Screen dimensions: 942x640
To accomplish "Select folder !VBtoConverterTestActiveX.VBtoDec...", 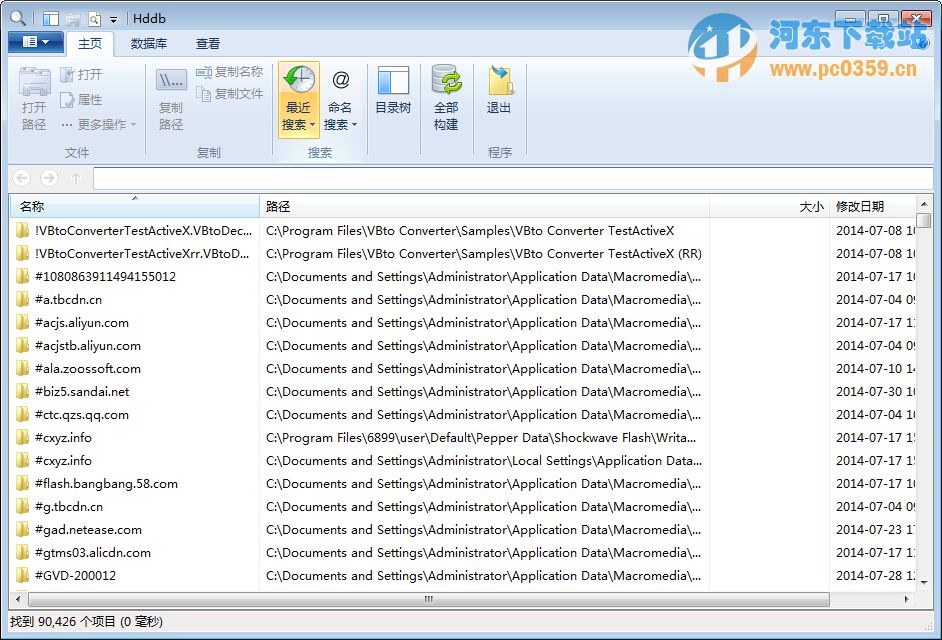I will (x=144, y=231).
